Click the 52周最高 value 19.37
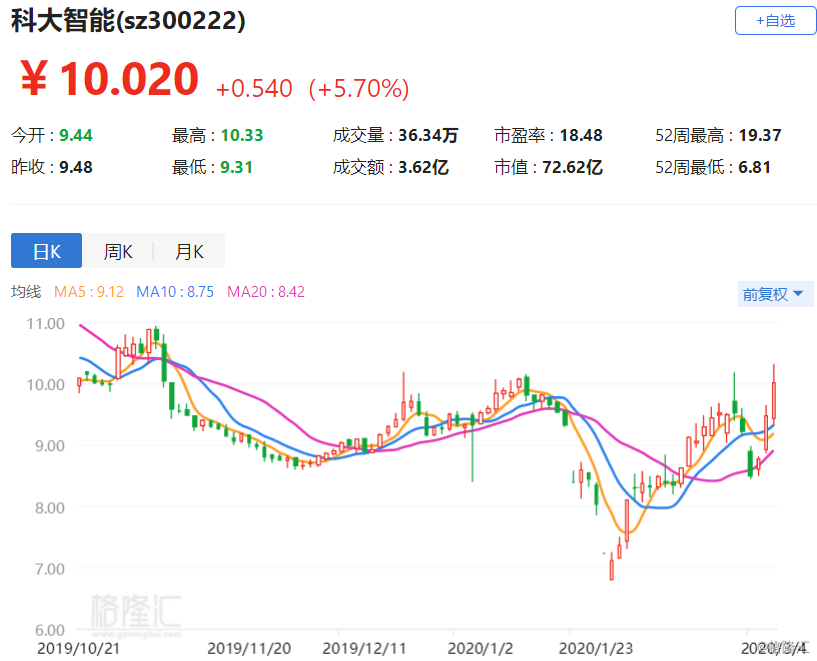This screenshot has height=661, width=817. [x=760, y=135]
